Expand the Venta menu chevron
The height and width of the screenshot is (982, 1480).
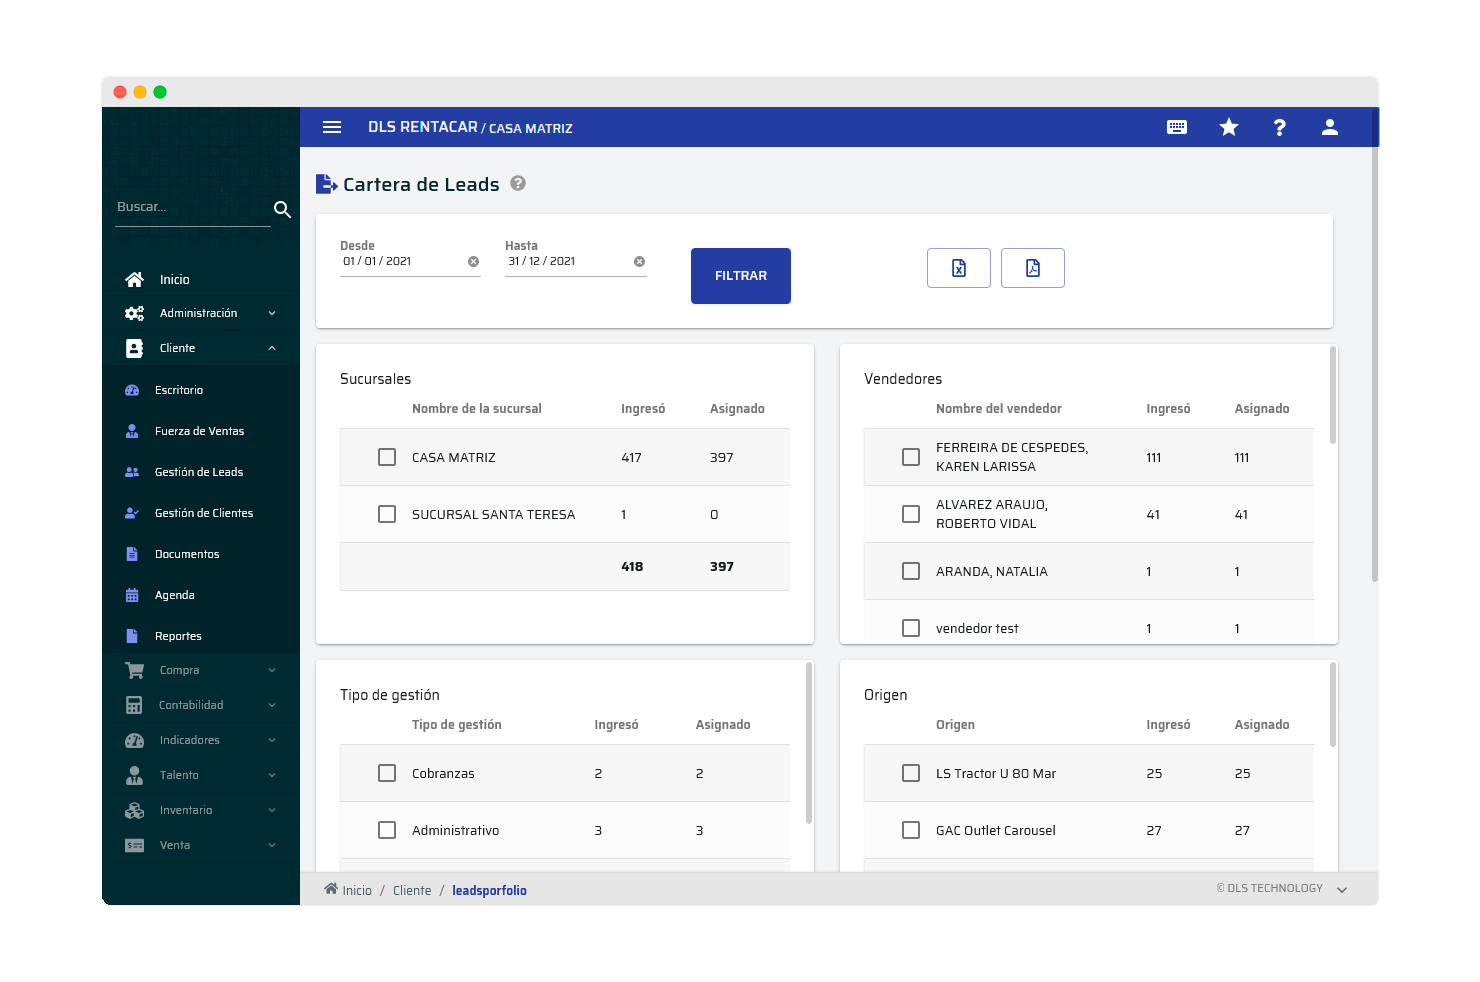pos(272,845)
